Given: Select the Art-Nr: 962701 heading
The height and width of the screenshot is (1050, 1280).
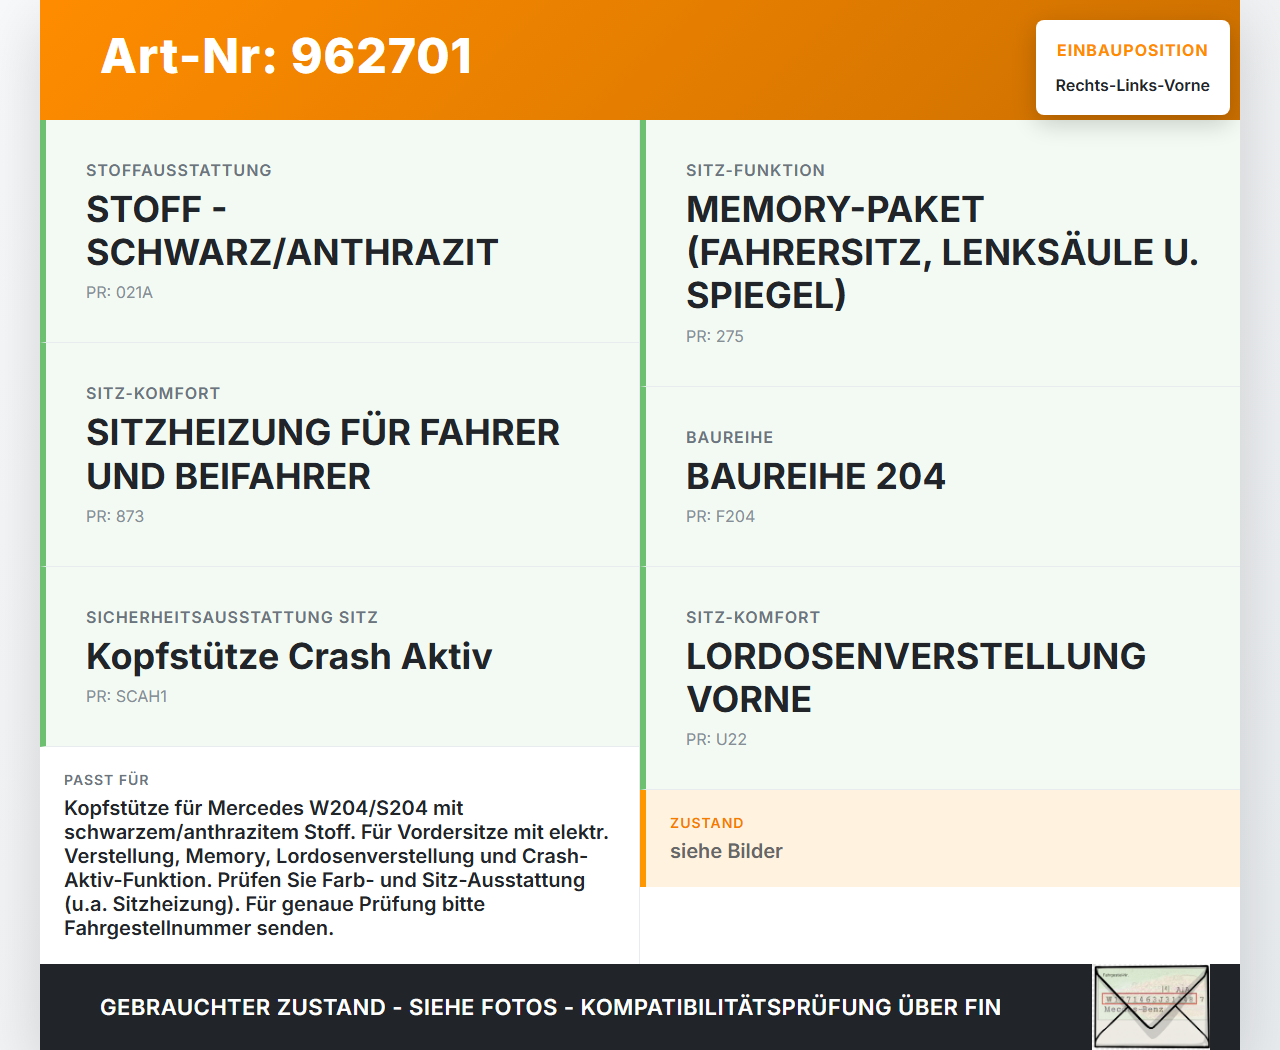Looking at the screenshot, I should (286, 57).
